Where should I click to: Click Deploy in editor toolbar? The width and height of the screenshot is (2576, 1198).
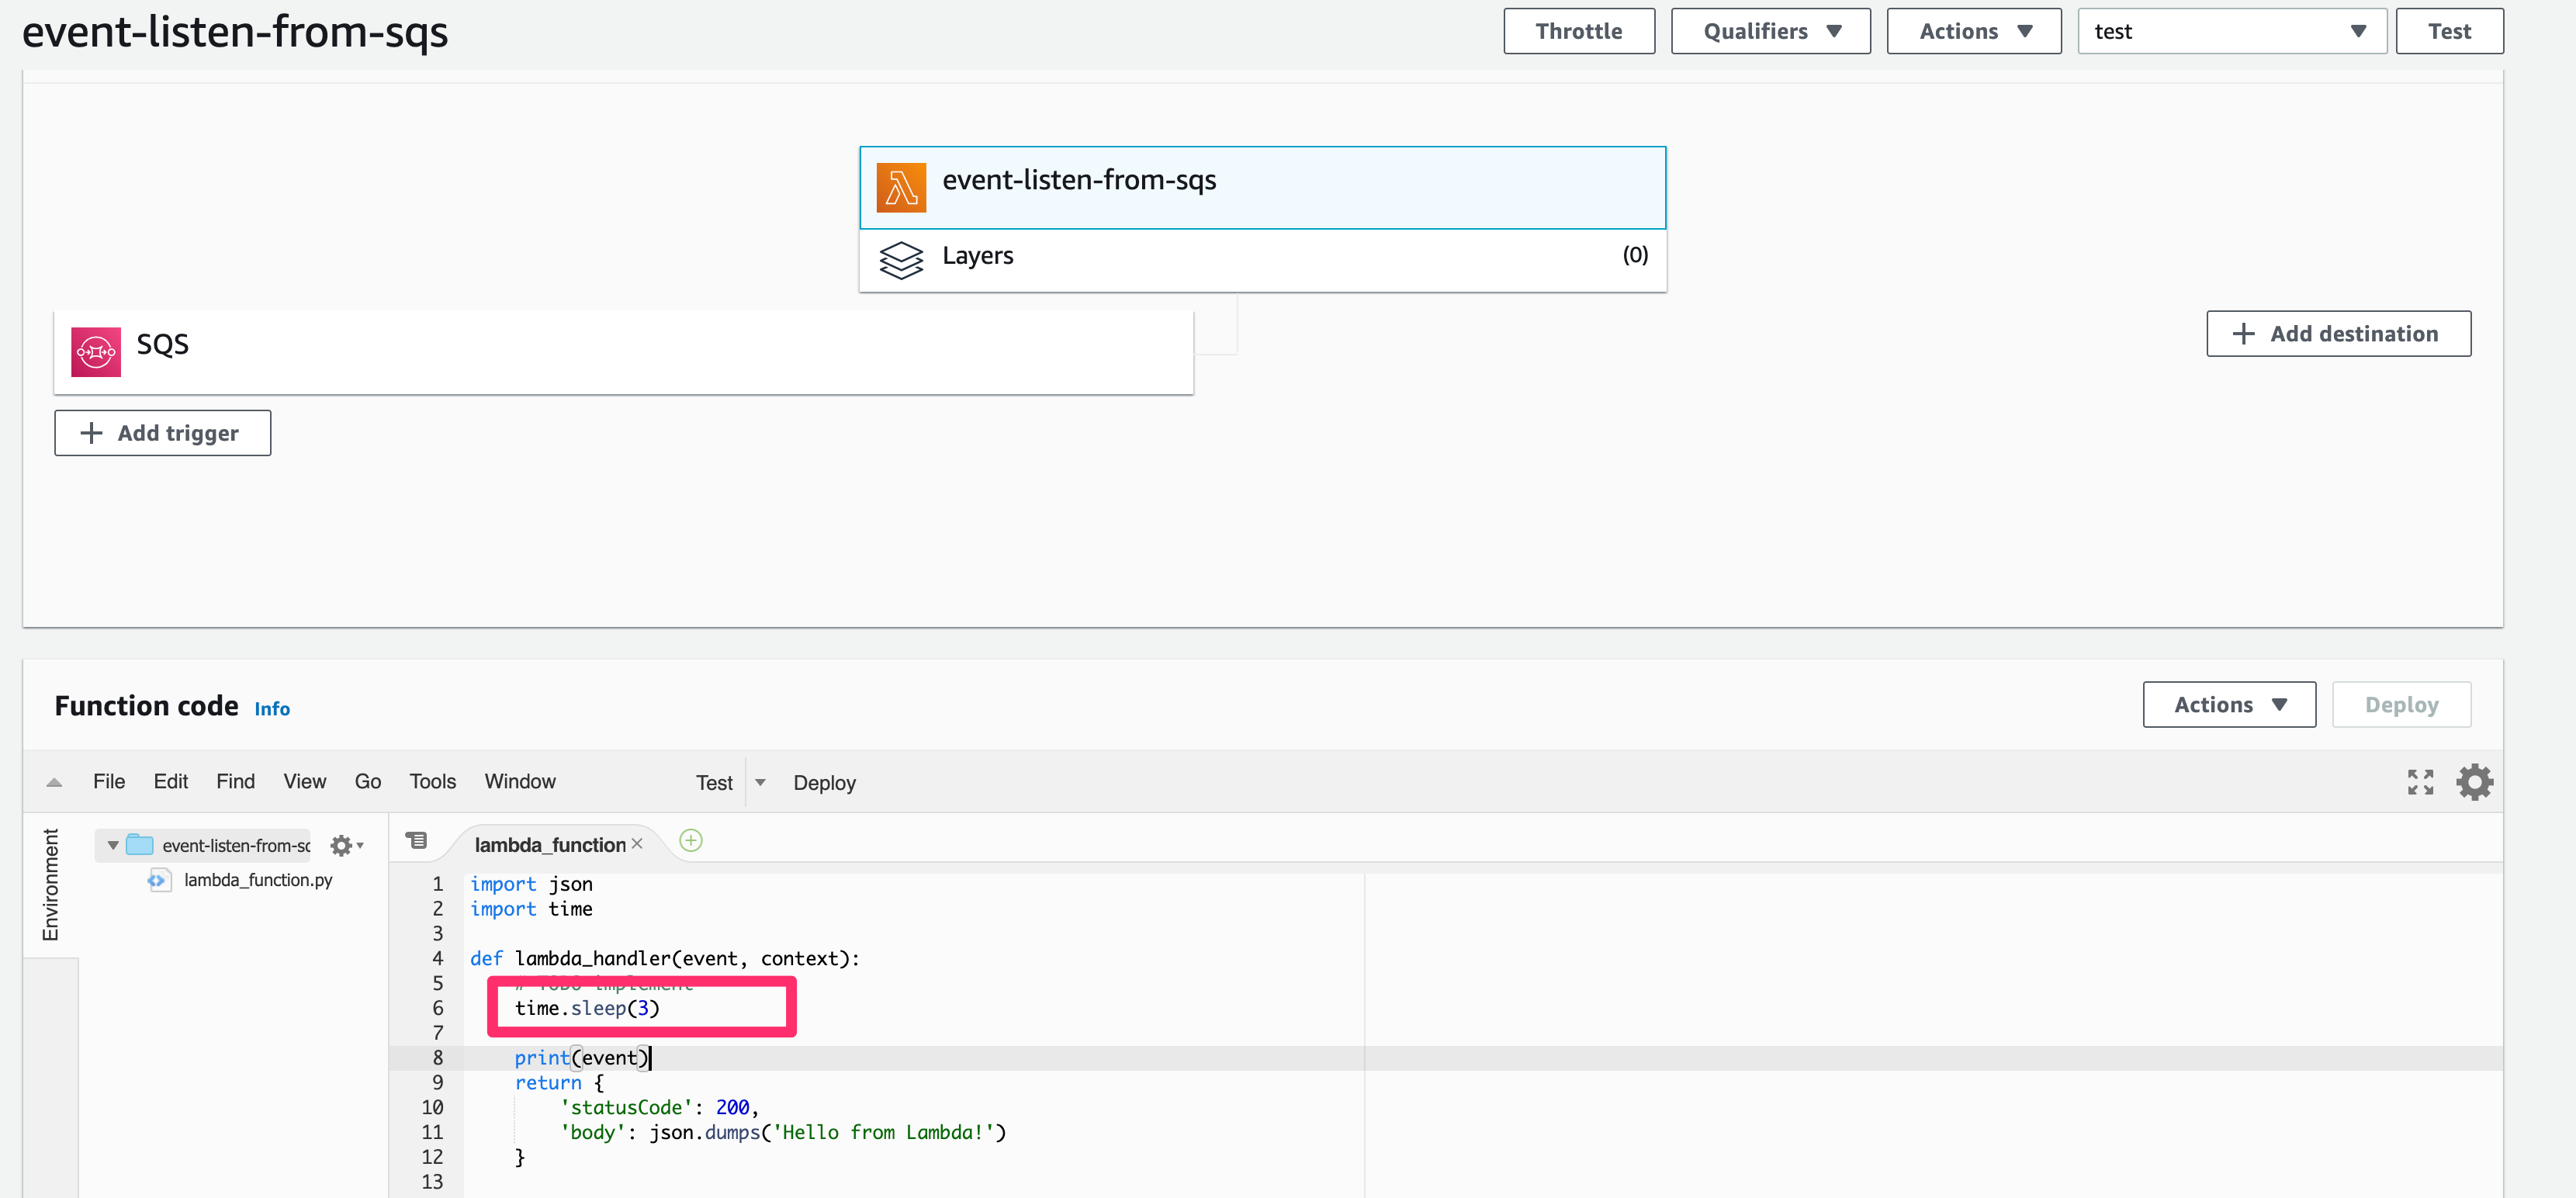[824, 783]
